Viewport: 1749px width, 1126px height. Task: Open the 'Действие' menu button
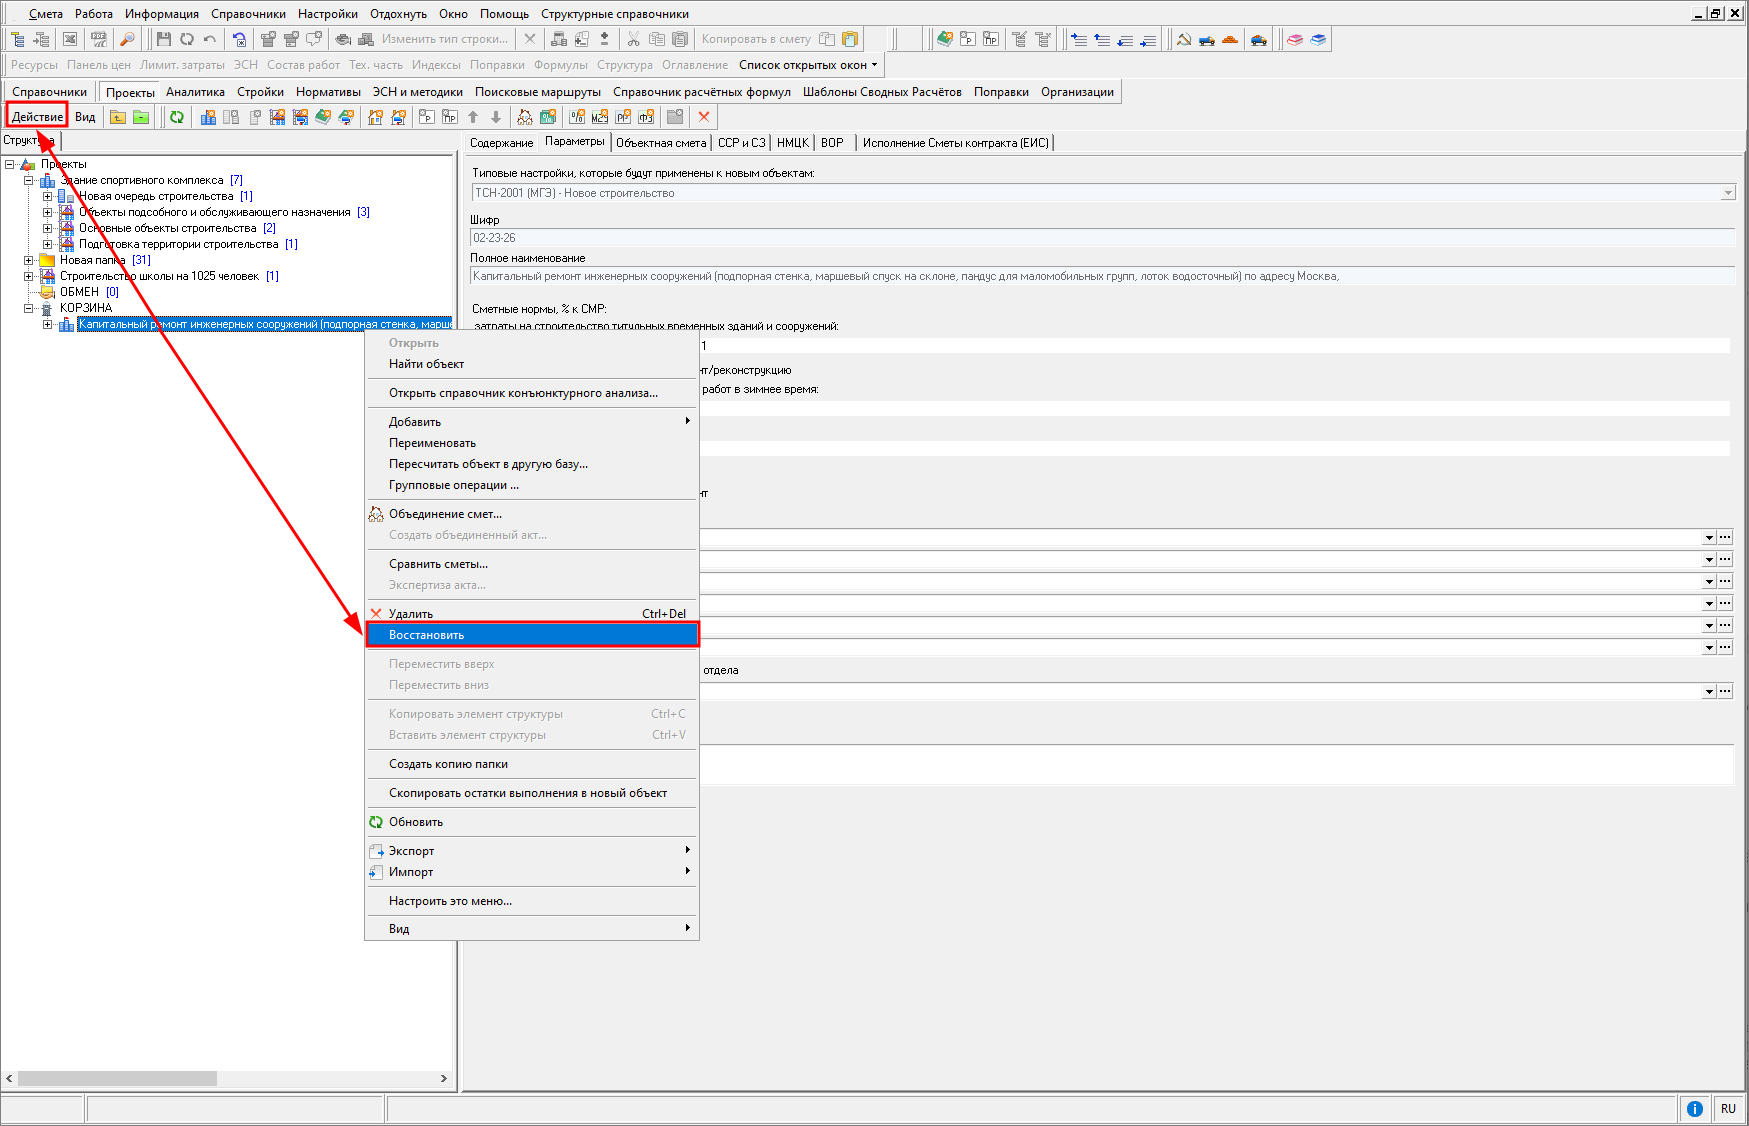[x=37, y=117]
